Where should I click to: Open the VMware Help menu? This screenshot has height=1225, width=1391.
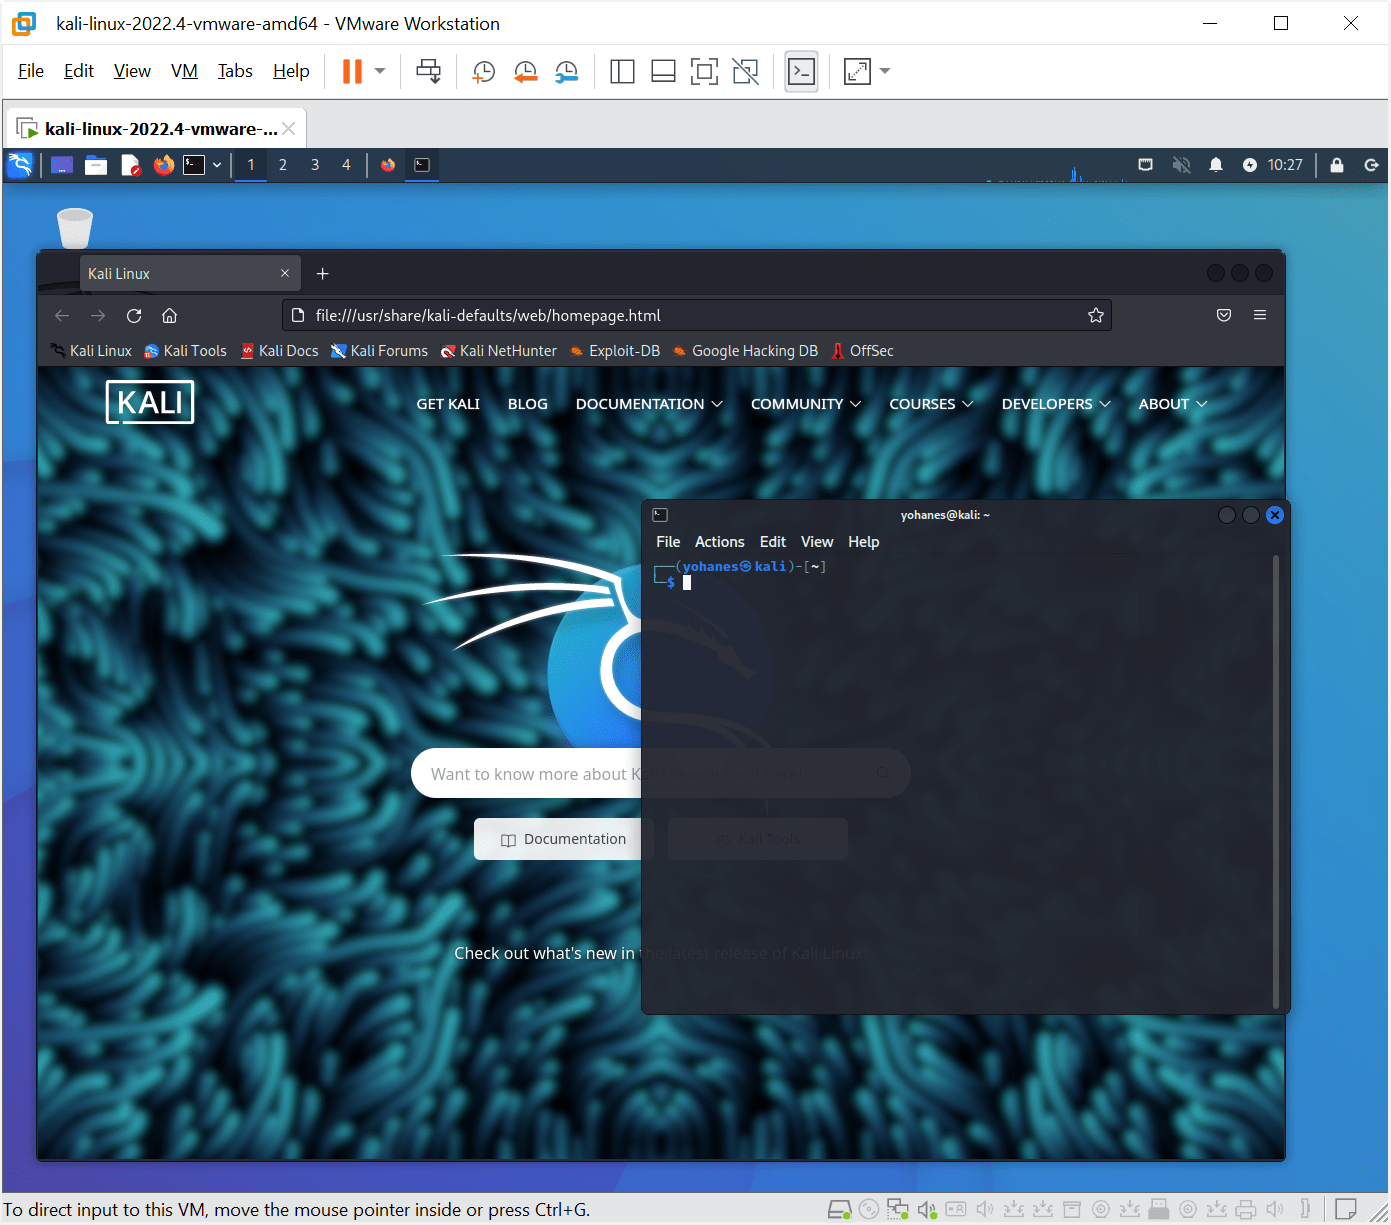click(x=291, y=71)
